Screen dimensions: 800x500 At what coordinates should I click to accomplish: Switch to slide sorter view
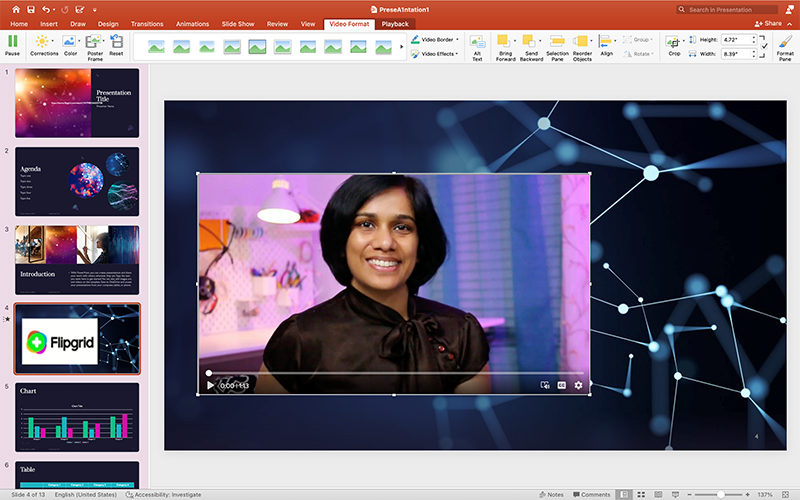point(641,494)
